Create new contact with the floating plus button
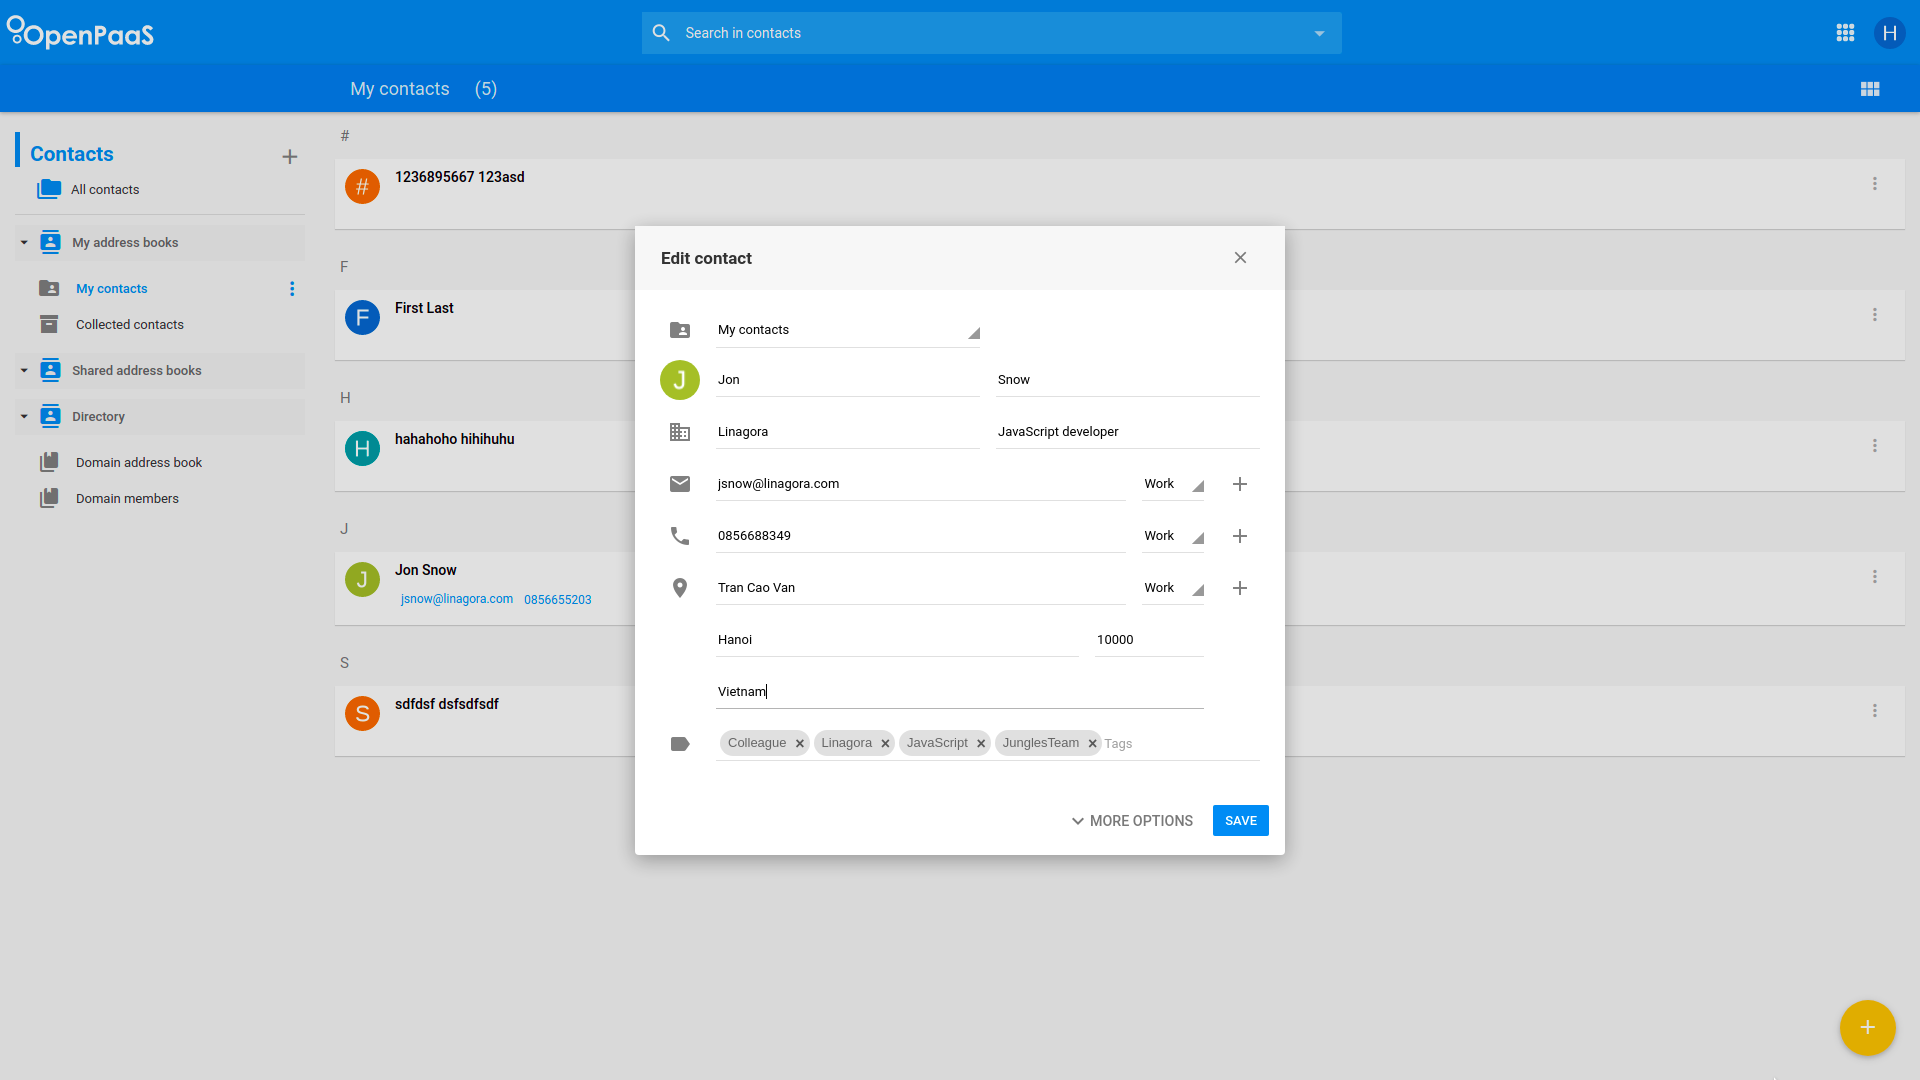 point(1867,1027)
